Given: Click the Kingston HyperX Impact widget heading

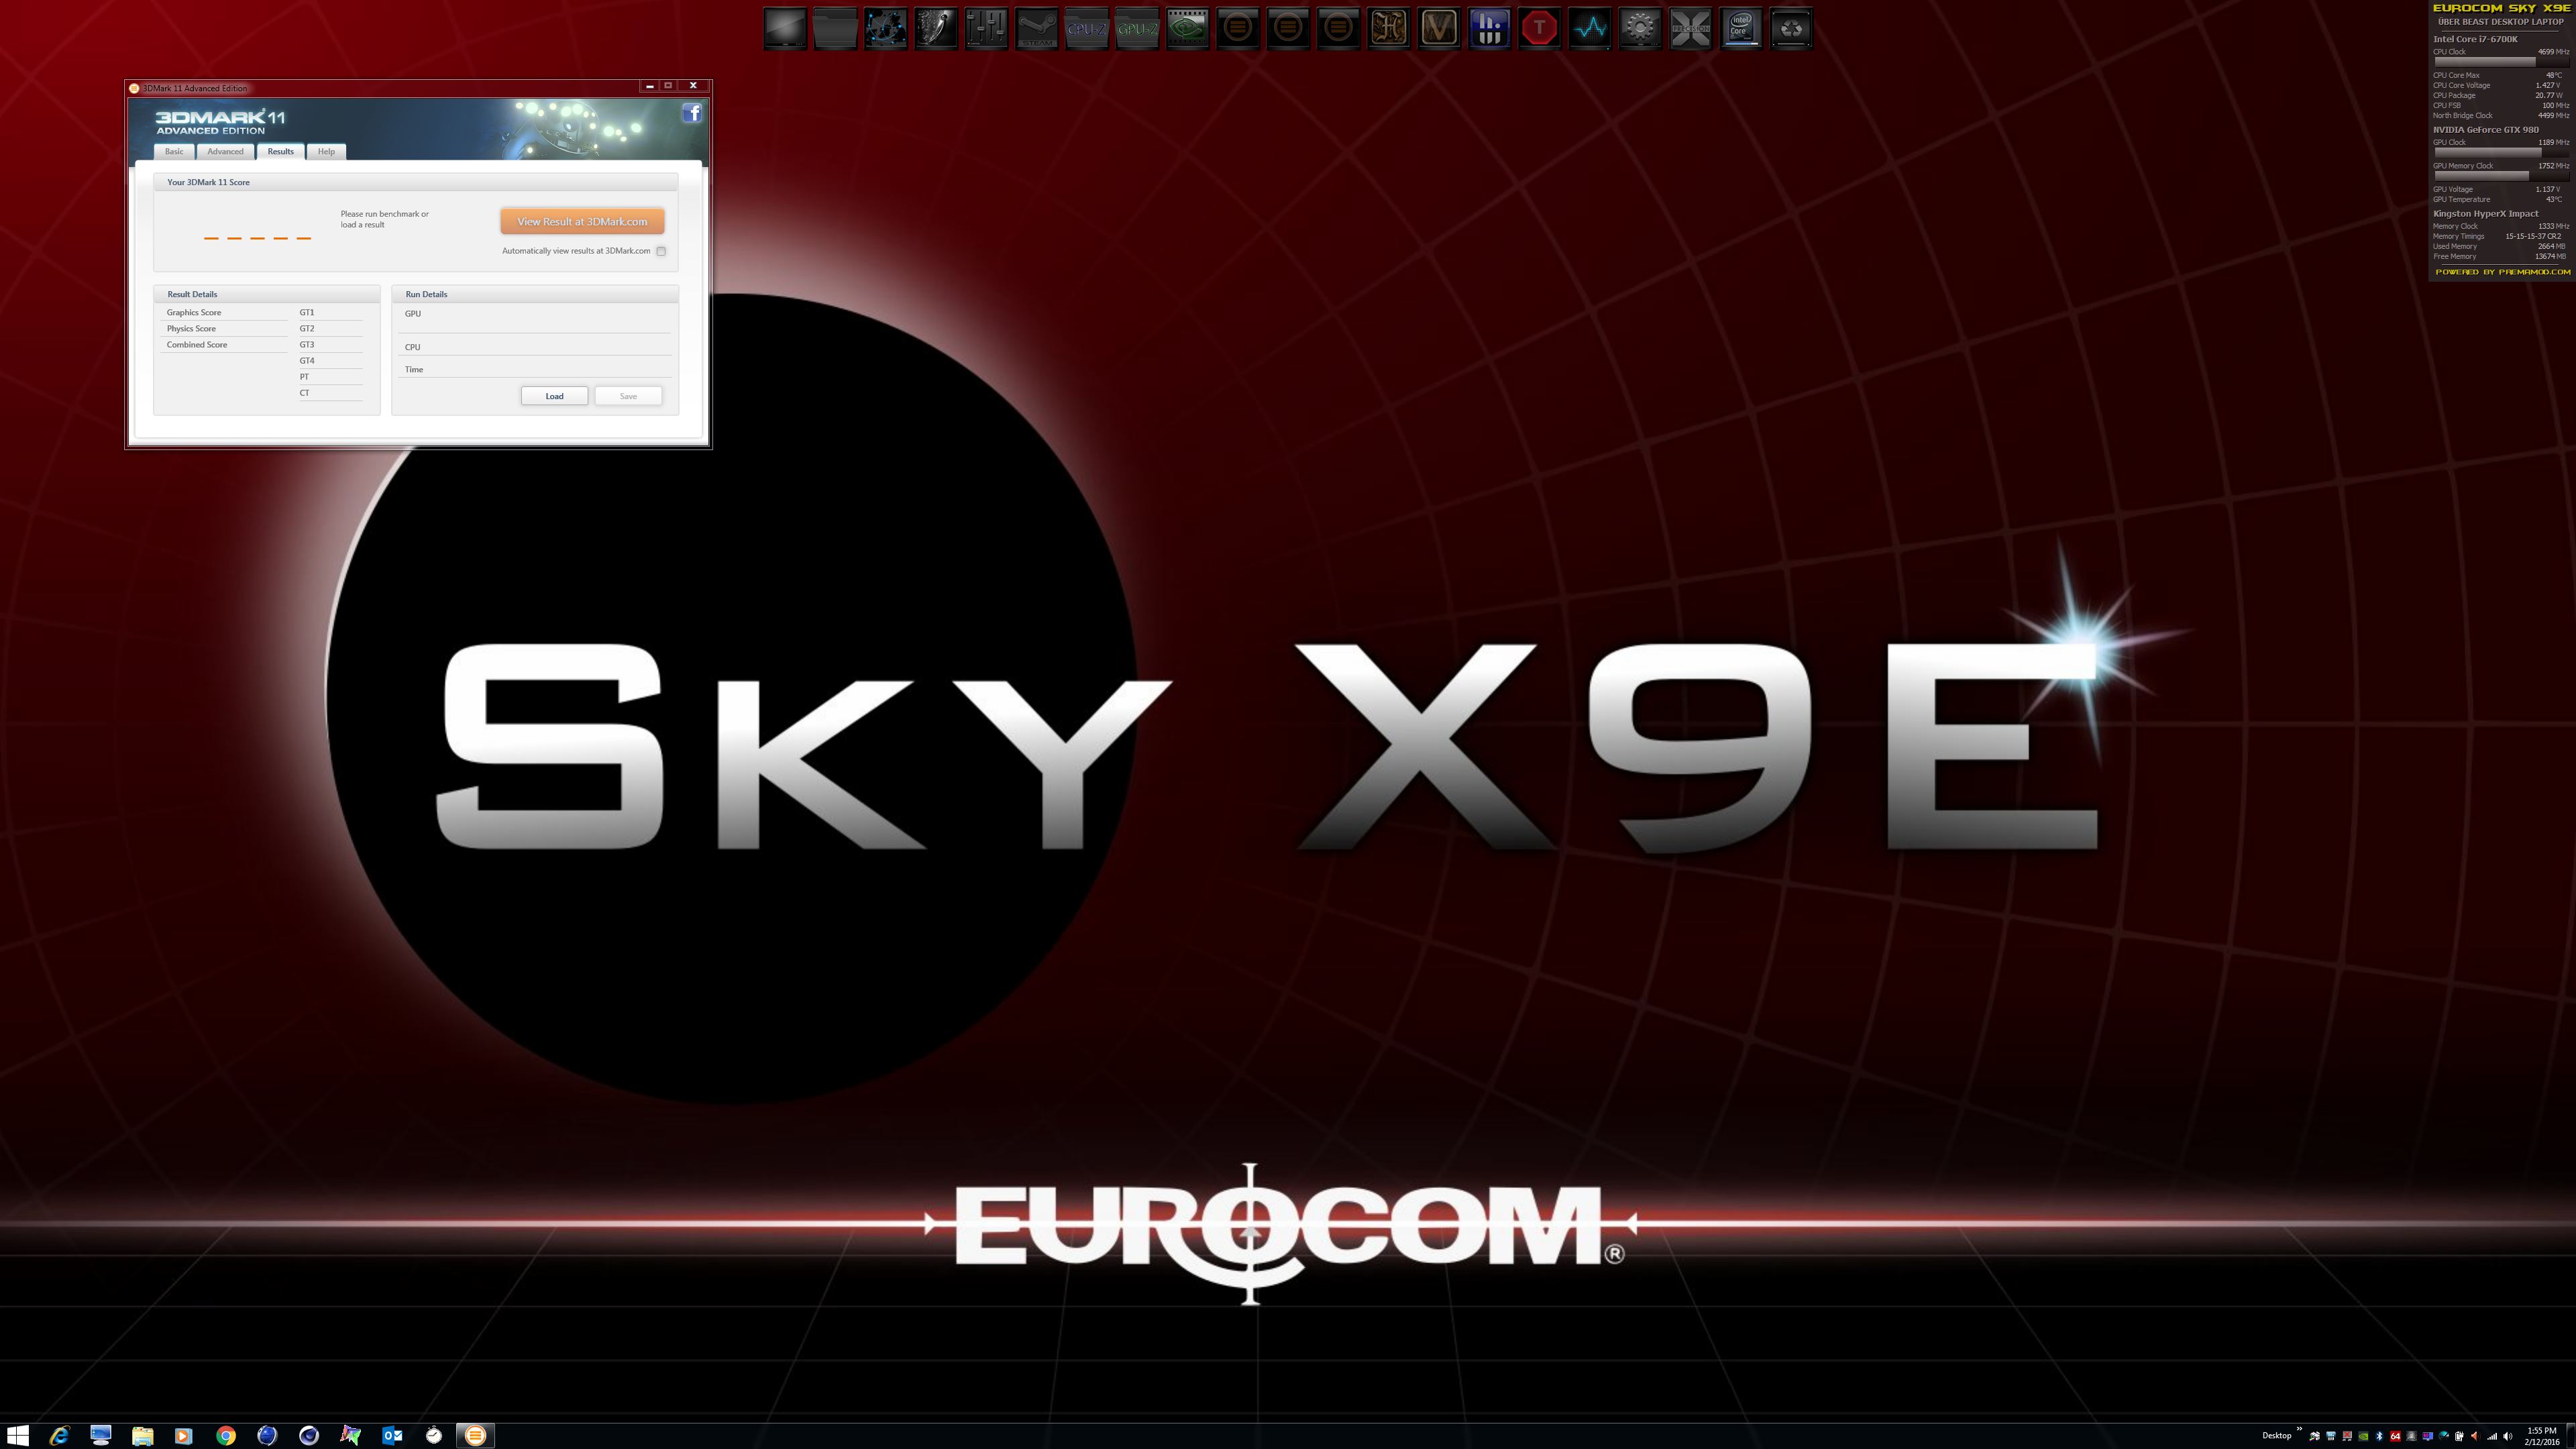Looking at the screenshot, I should 2486,213.
